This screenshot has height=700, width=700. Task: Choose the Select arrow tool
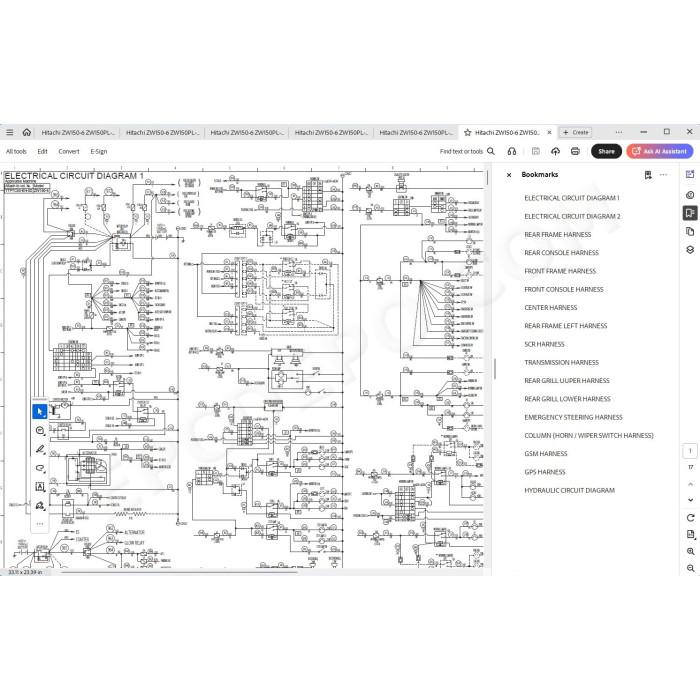(x=40, y=411)
